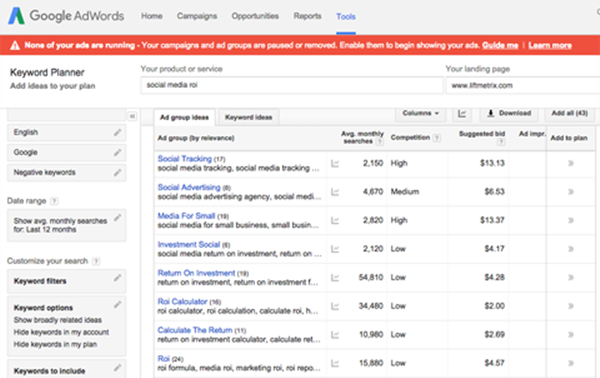
Task: Open Media For Small ad group link
Action: (186, 216)
